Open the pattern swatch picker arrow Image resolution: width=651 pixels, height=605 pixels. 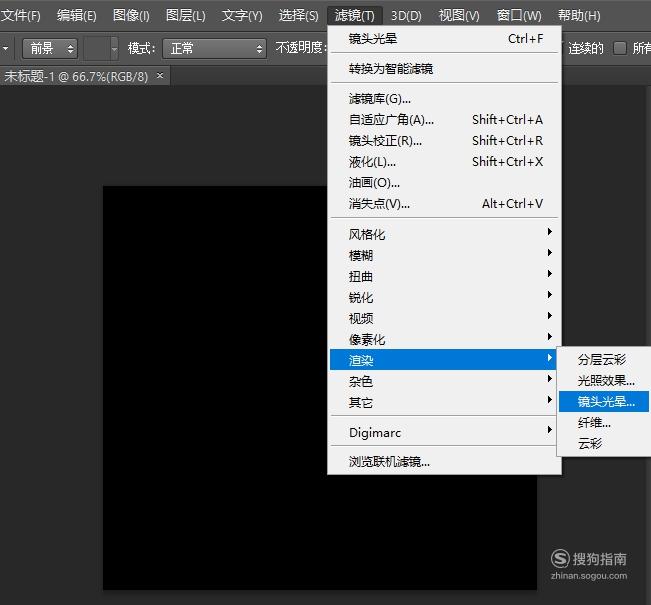click(114, 49)
